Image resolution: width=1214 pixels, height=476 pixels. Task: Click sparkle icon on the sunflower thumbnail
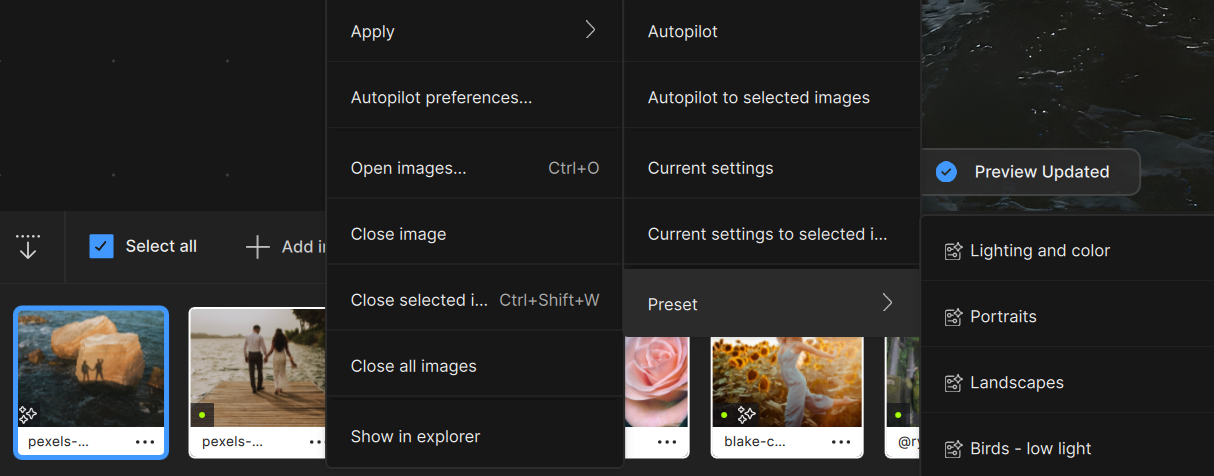747,414
